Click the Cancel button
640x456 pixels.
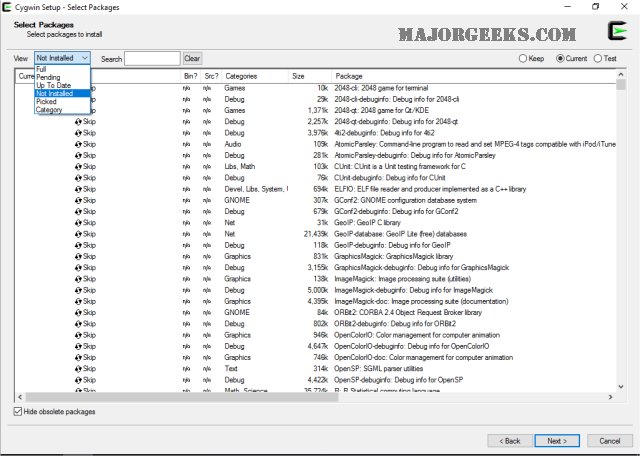point(610,441)
